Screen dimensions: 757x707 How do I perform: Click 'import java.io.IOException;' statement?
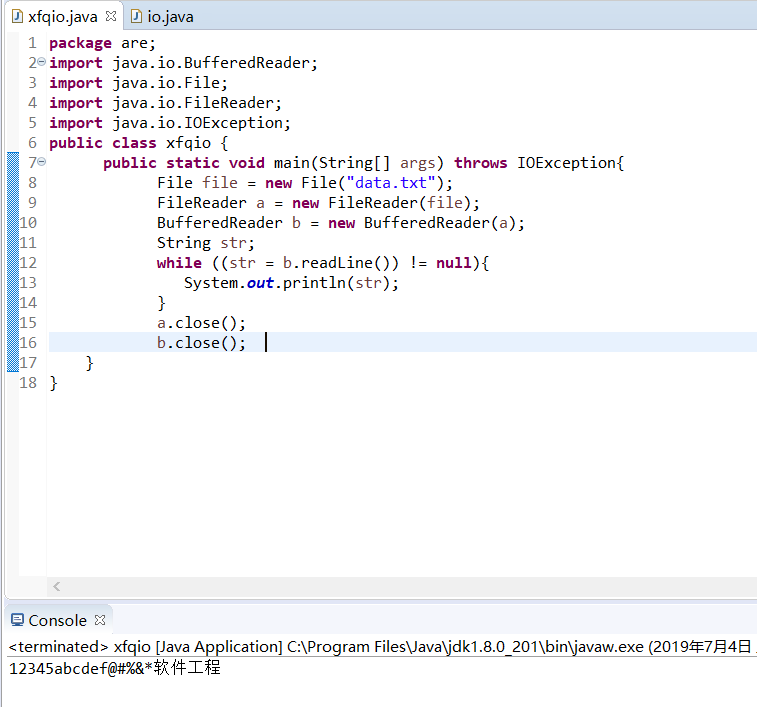[x=170, y=123]
